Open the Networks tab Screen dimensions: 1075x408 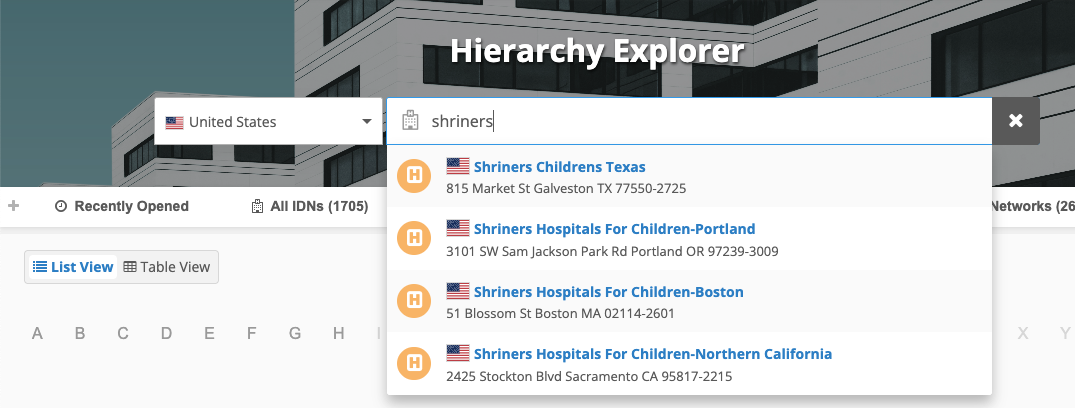pyautogui.click(x=1032, y=206)
